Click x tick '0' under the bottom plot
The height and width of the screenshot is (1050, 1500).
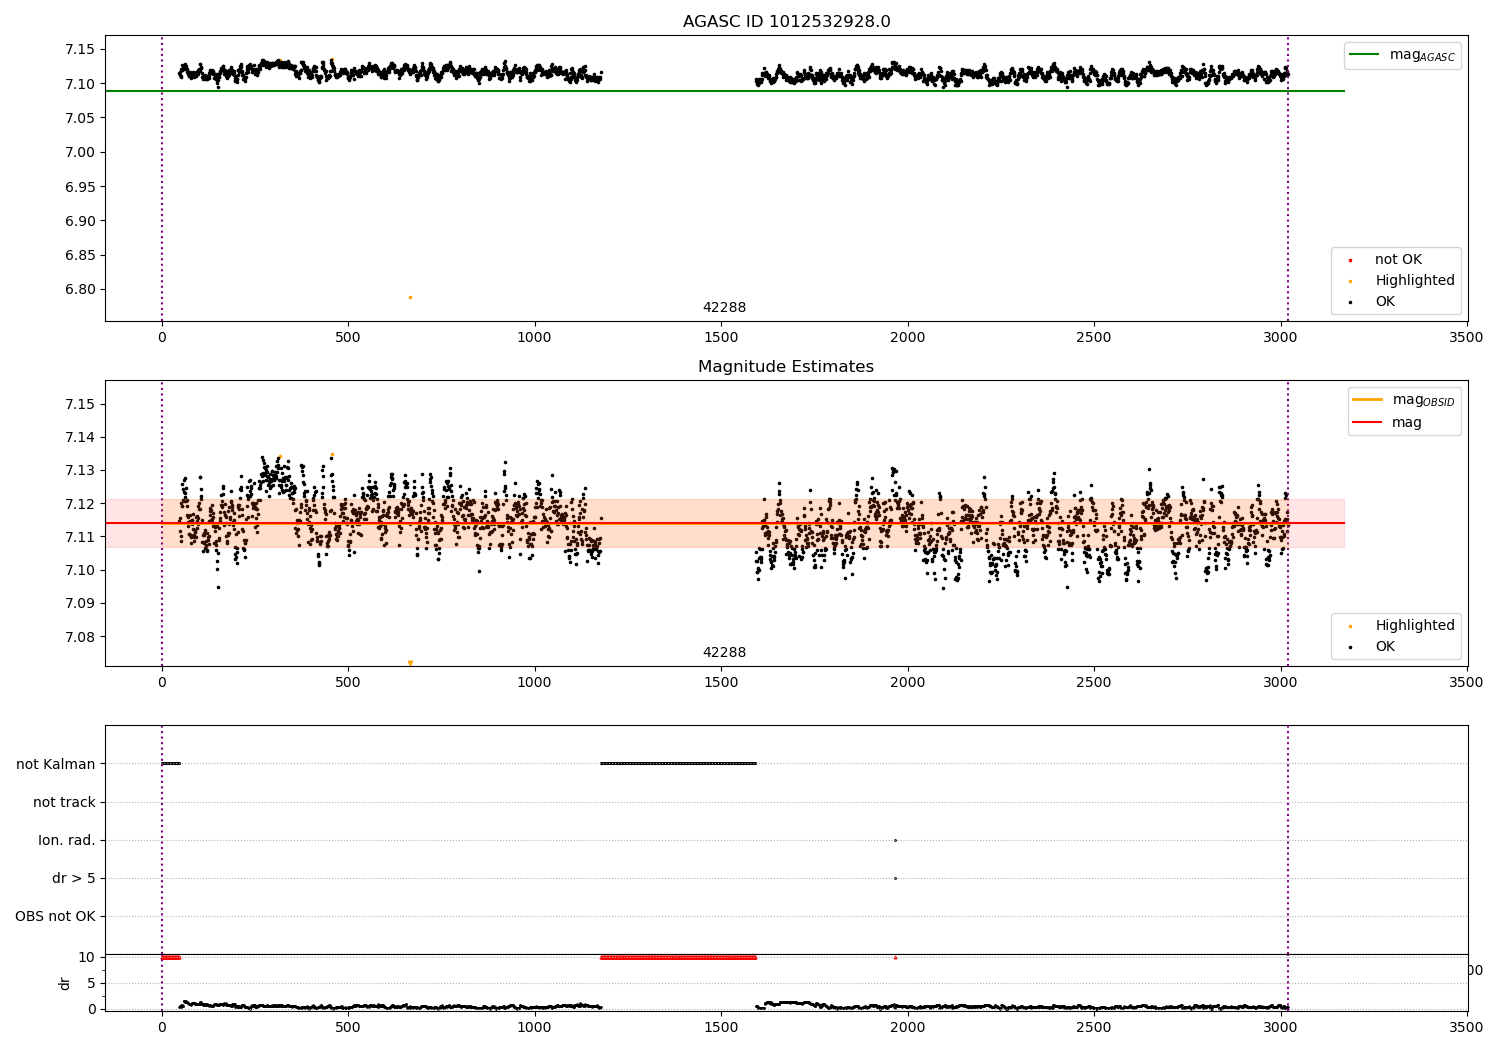[162, 1028]
